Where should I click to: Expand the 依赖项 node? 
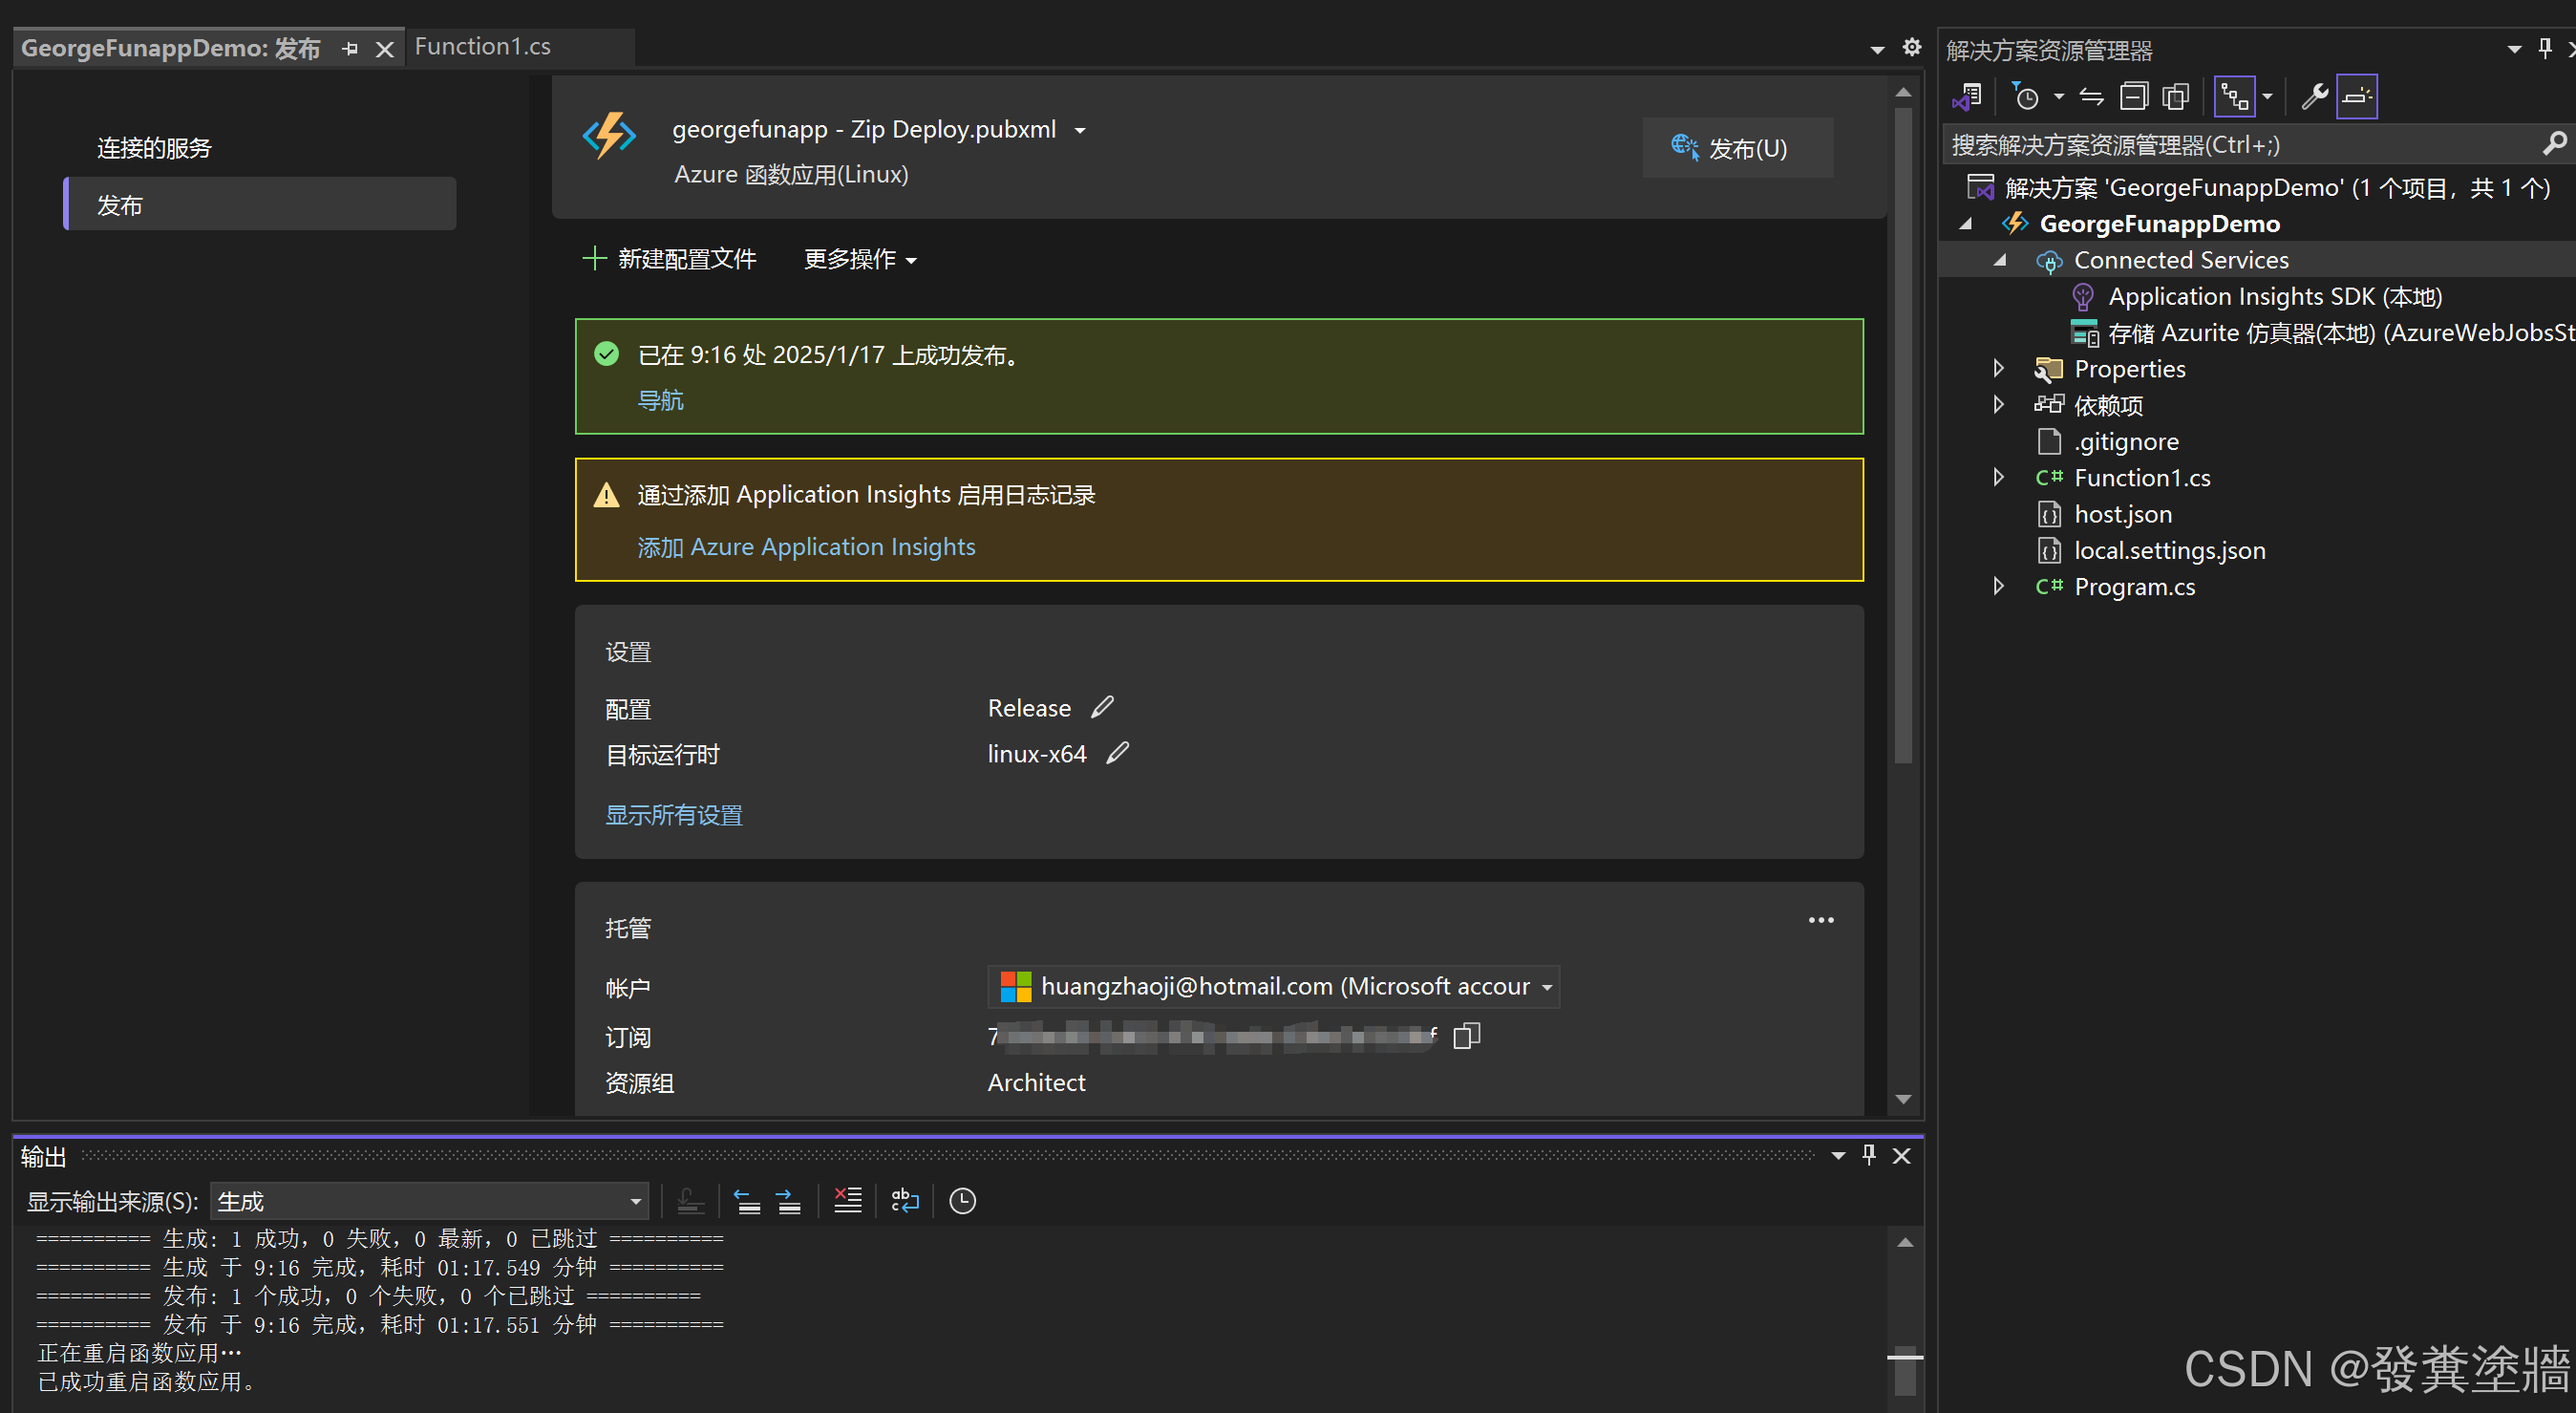[1999, 404]
